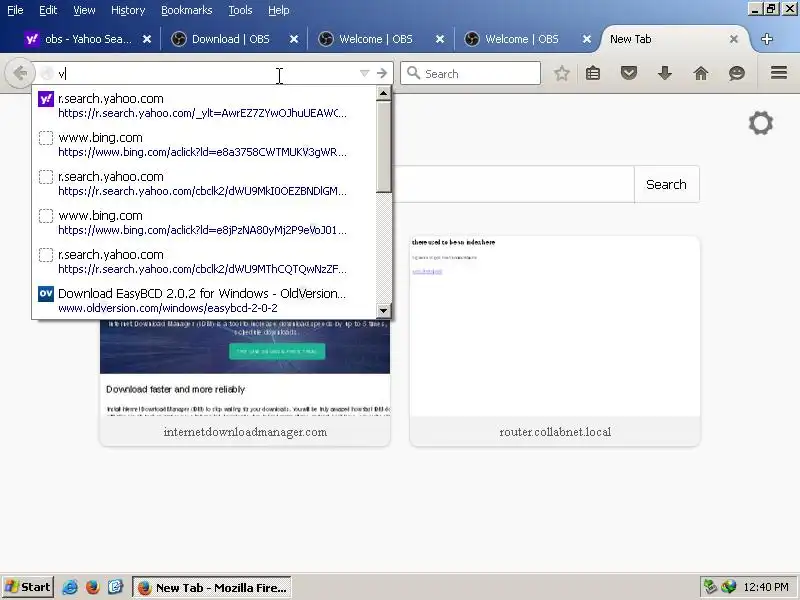The image size is (800, 600).
Task: Select the www.bing.com aclick e8jPzNA suggestion
Action: (x=204, y=222)
